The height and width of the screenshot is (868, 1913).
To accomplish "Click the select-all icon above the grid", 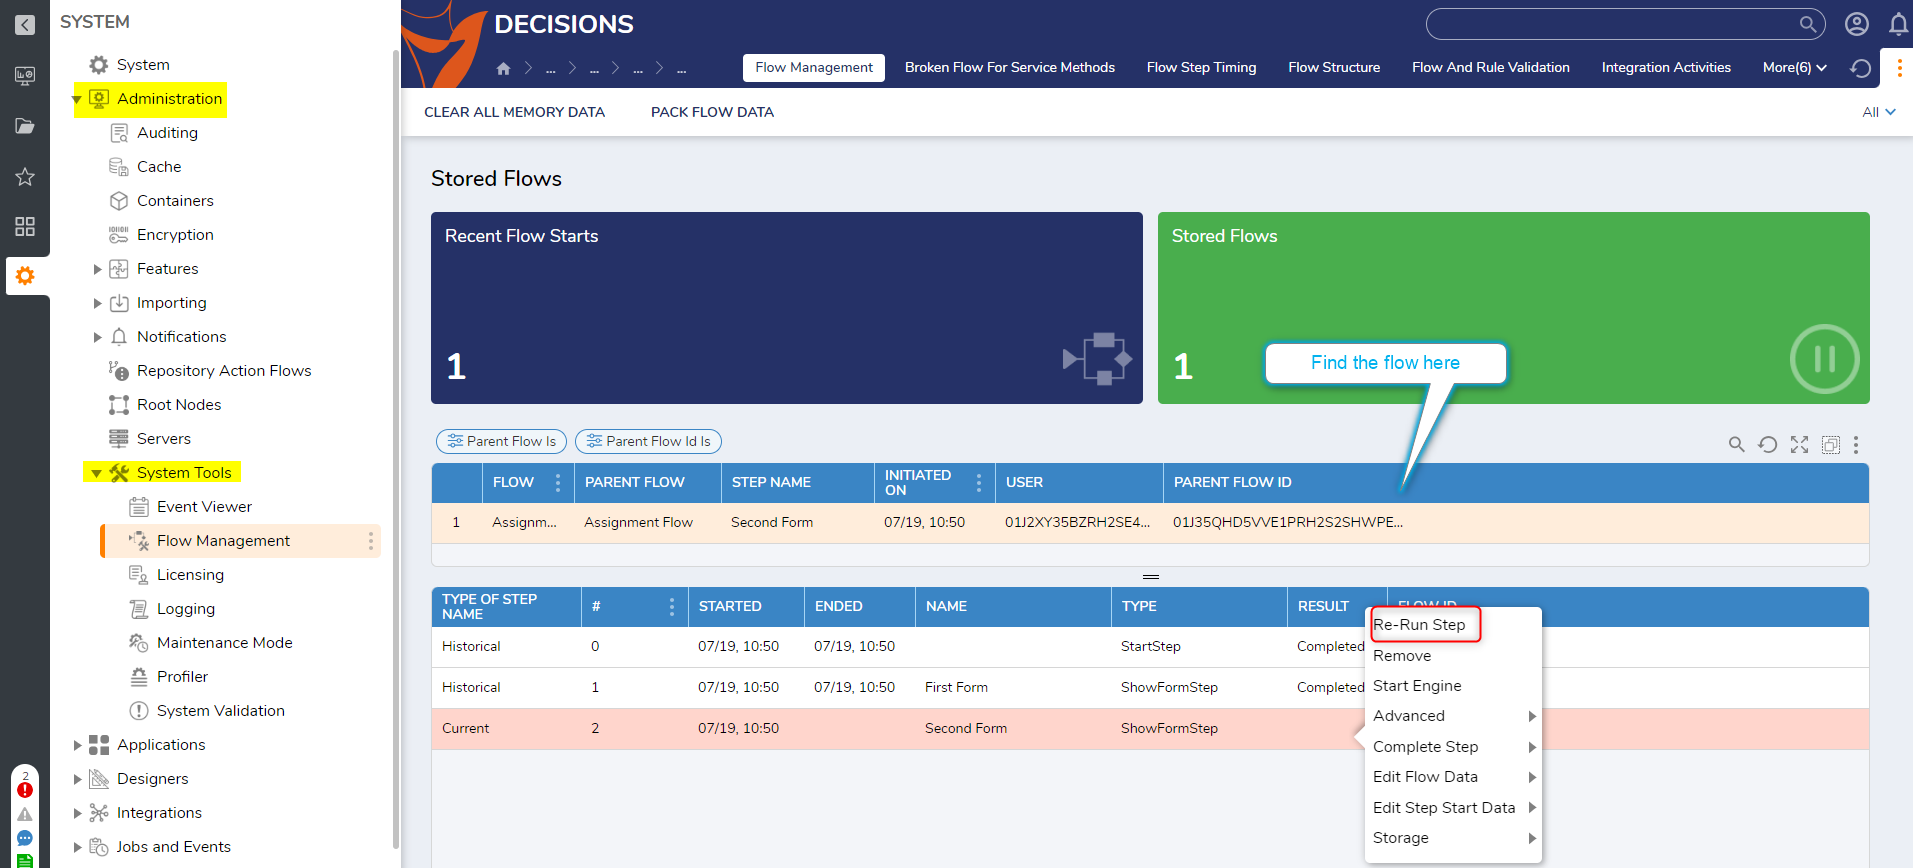I will (x=1831, y=445).
